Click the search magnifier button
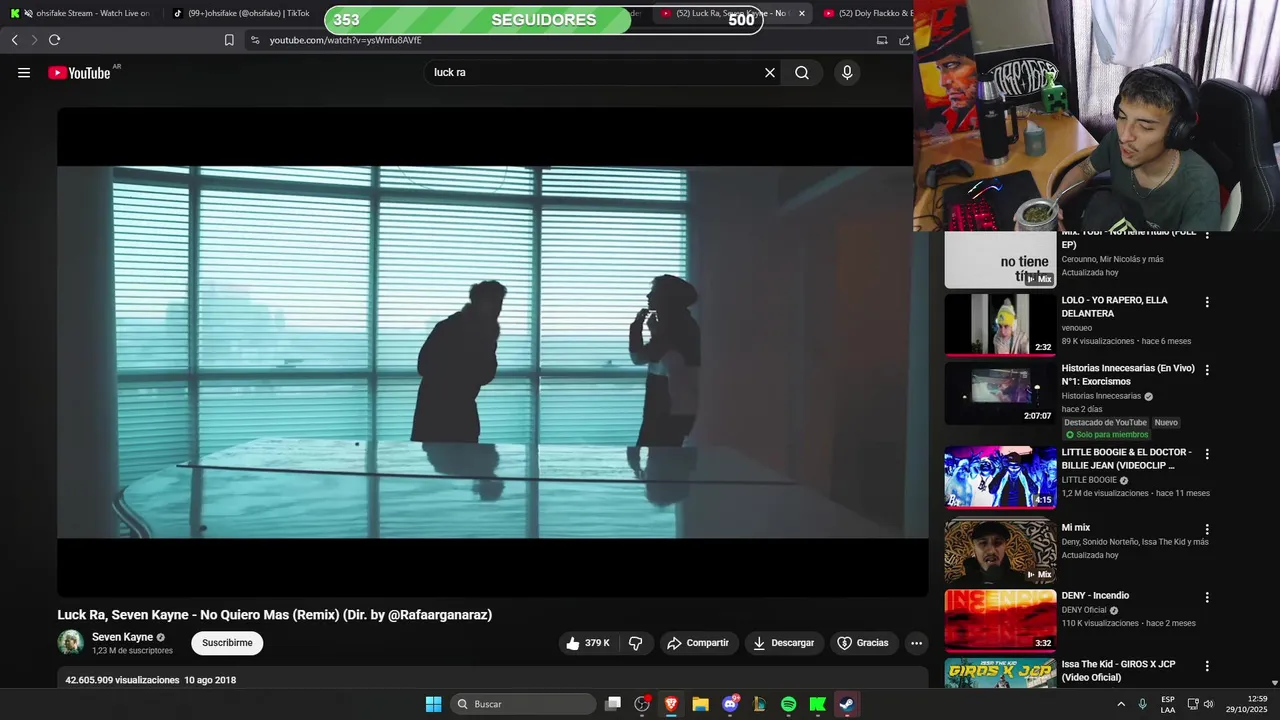1280x720 pixels. click(x=802, y=72)
